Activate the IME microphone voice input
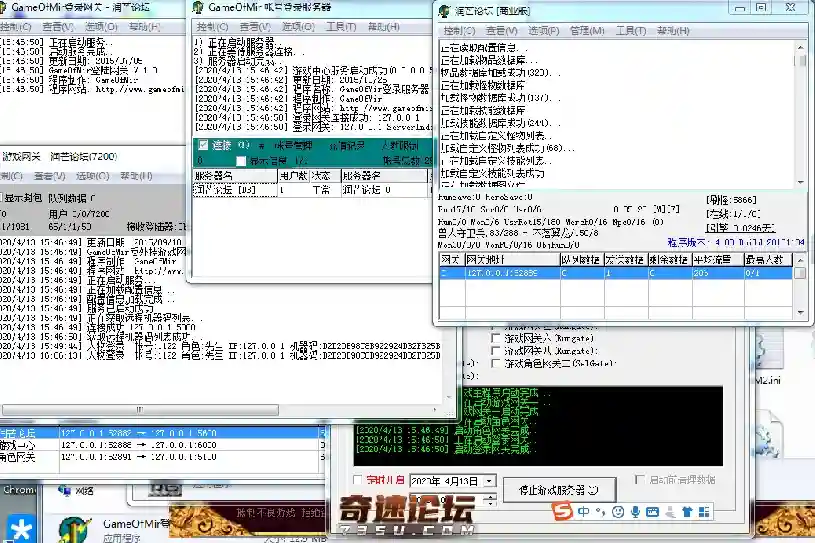The width and height of the screenshot is (815, 543). click(x=635, y=512)
